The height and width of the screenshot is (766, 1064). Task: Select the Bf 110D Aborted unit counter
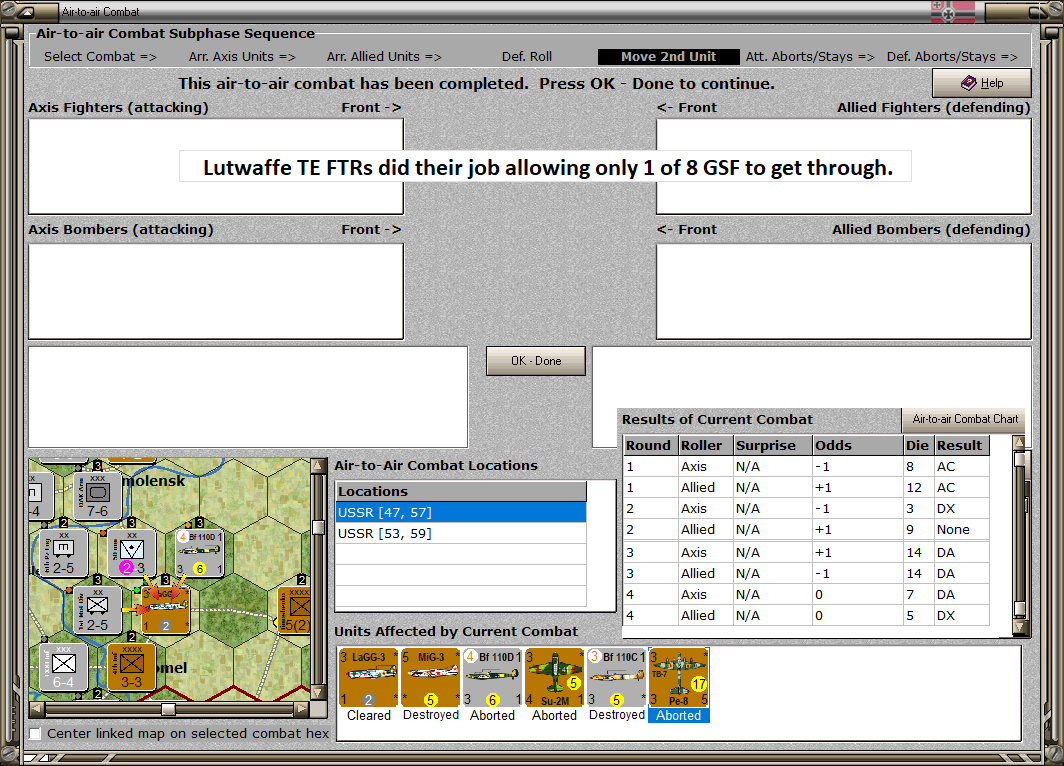coord(492,677)
